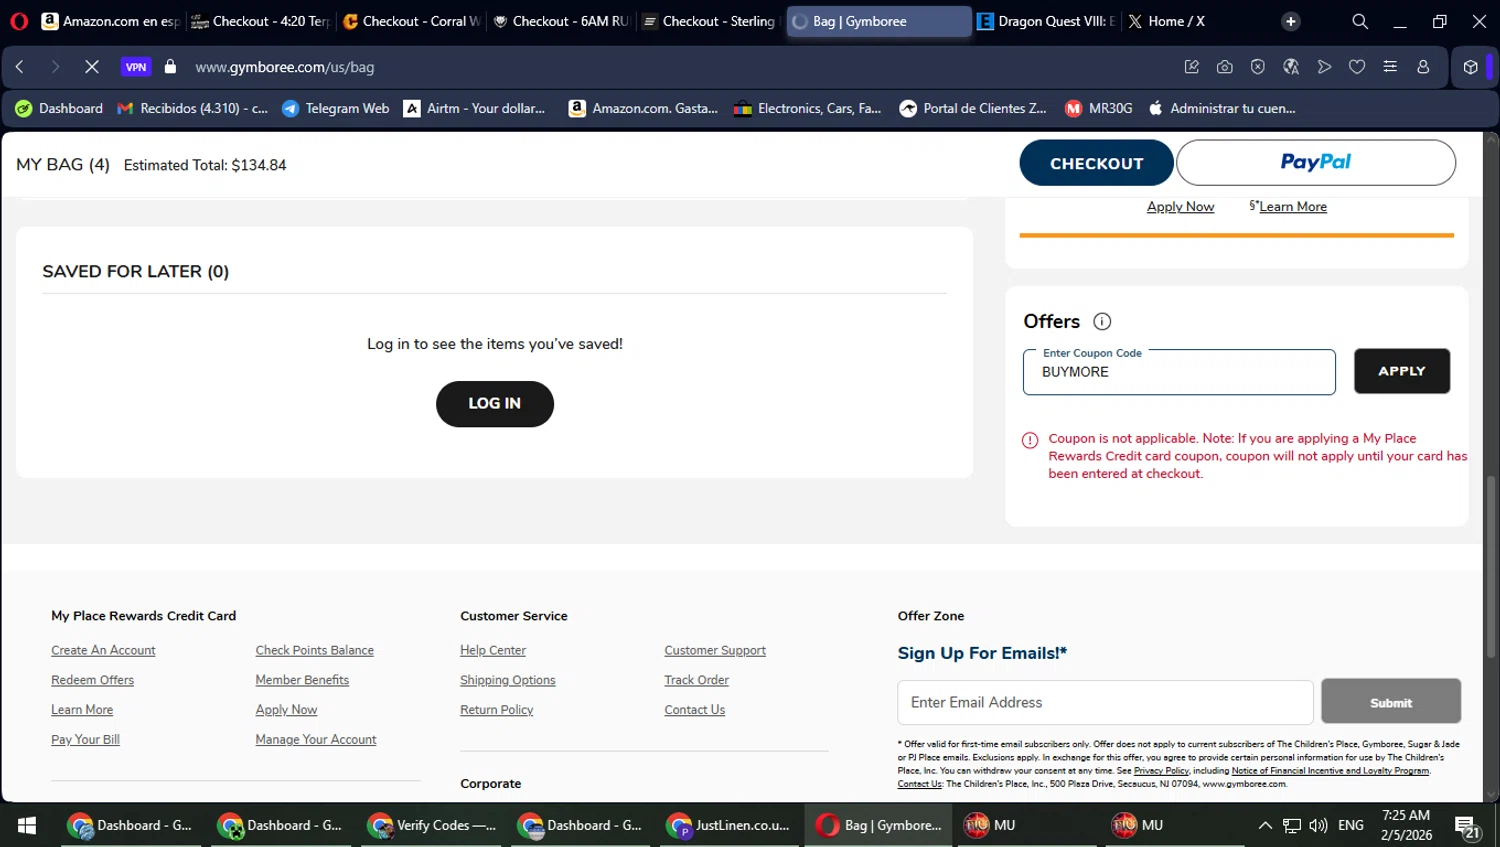Open Track Order link
This screenshot has height=847, width=1500.
coord(697,680)
